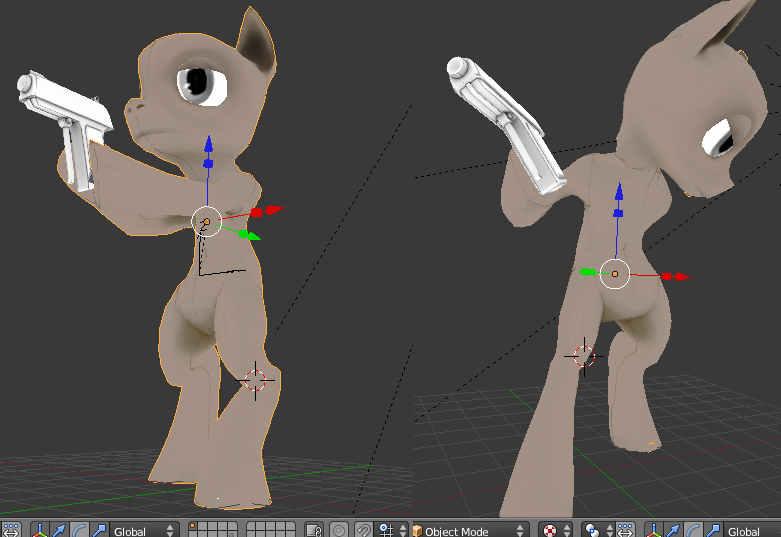
Task: Toggle manipulate center points in the right header
Action: [625, 531]
